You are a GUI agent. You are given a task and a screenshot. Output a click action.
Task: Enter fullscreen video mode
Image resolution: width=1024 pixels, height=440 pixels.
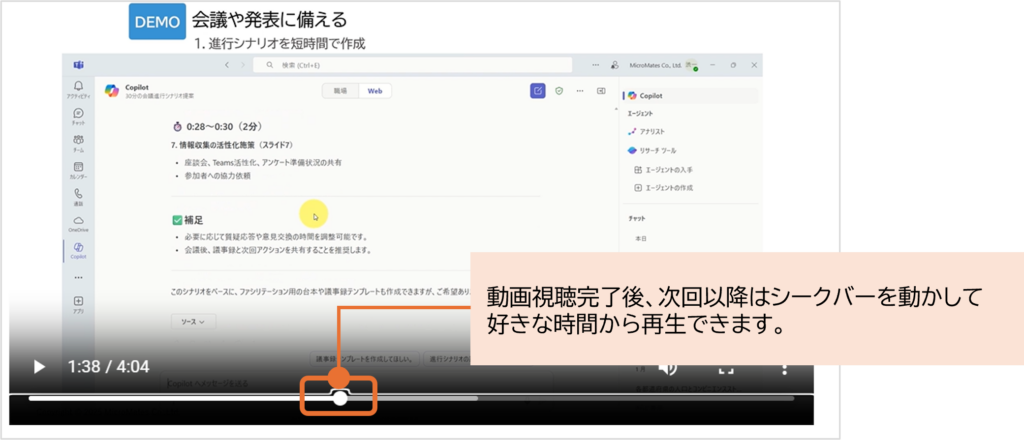pyautogui.click(x=727, y=368)
